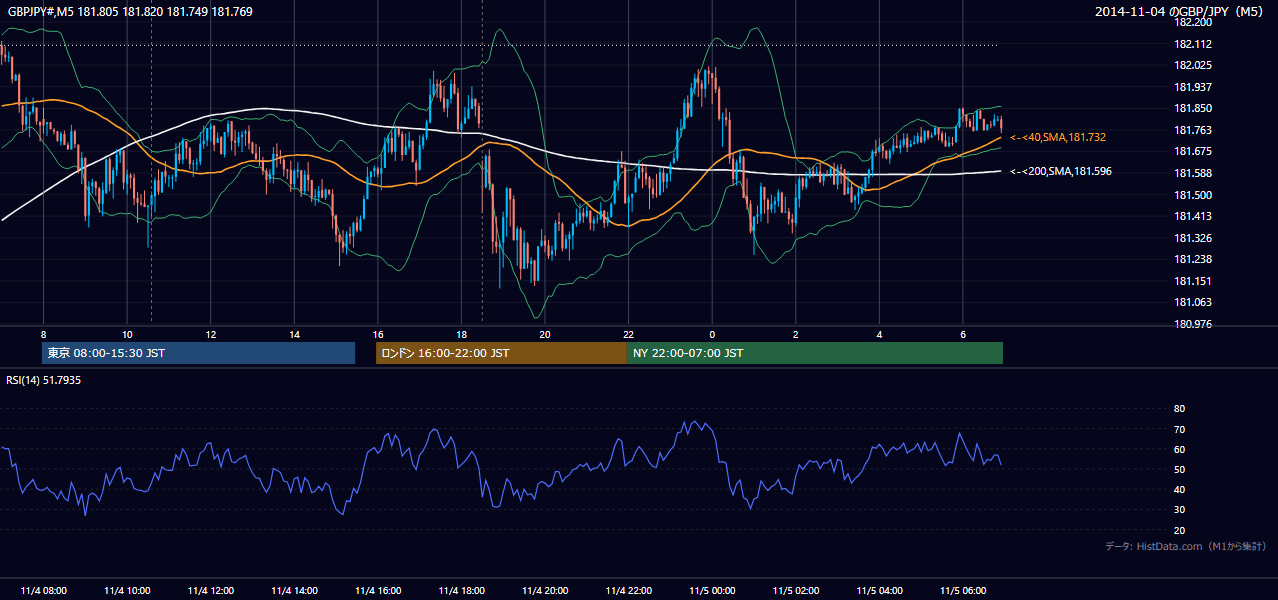The height and width of the screenshot is (600, 1278).
Task: Click the RSI 20 level label
Action: pyautogui.click(x=1179, y=530)
